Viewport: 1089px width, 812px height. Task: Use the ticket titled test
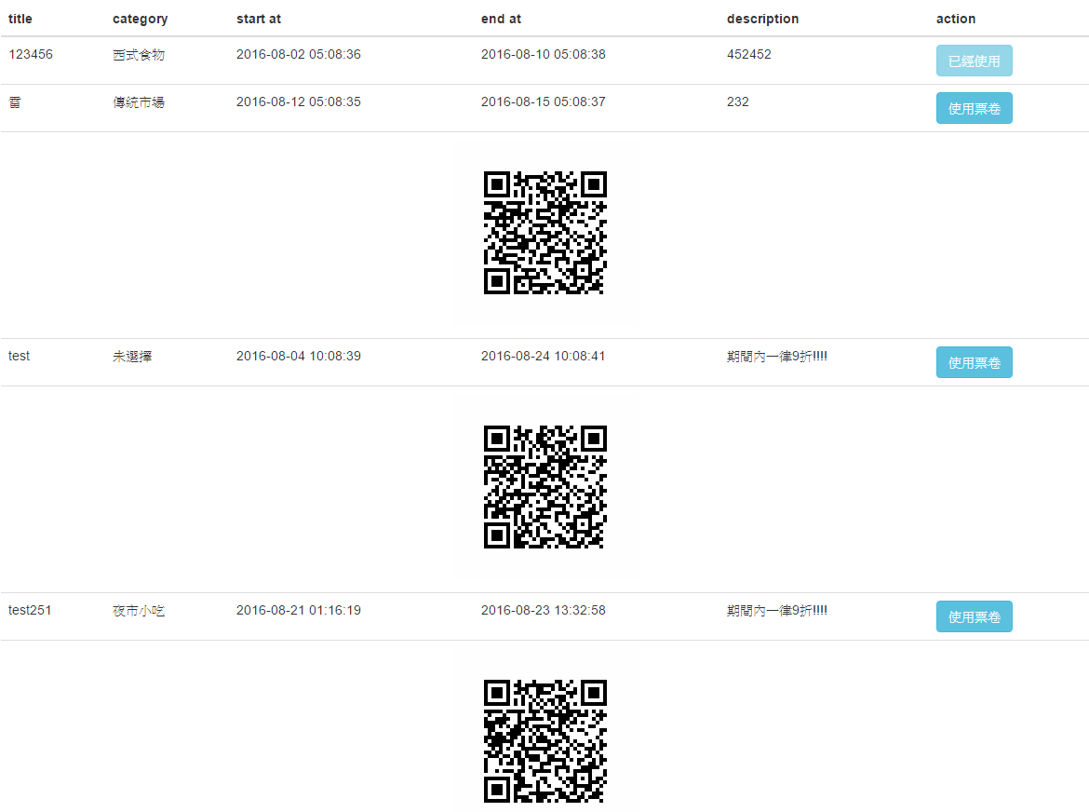pyautogui.click(x=973, y=362)
